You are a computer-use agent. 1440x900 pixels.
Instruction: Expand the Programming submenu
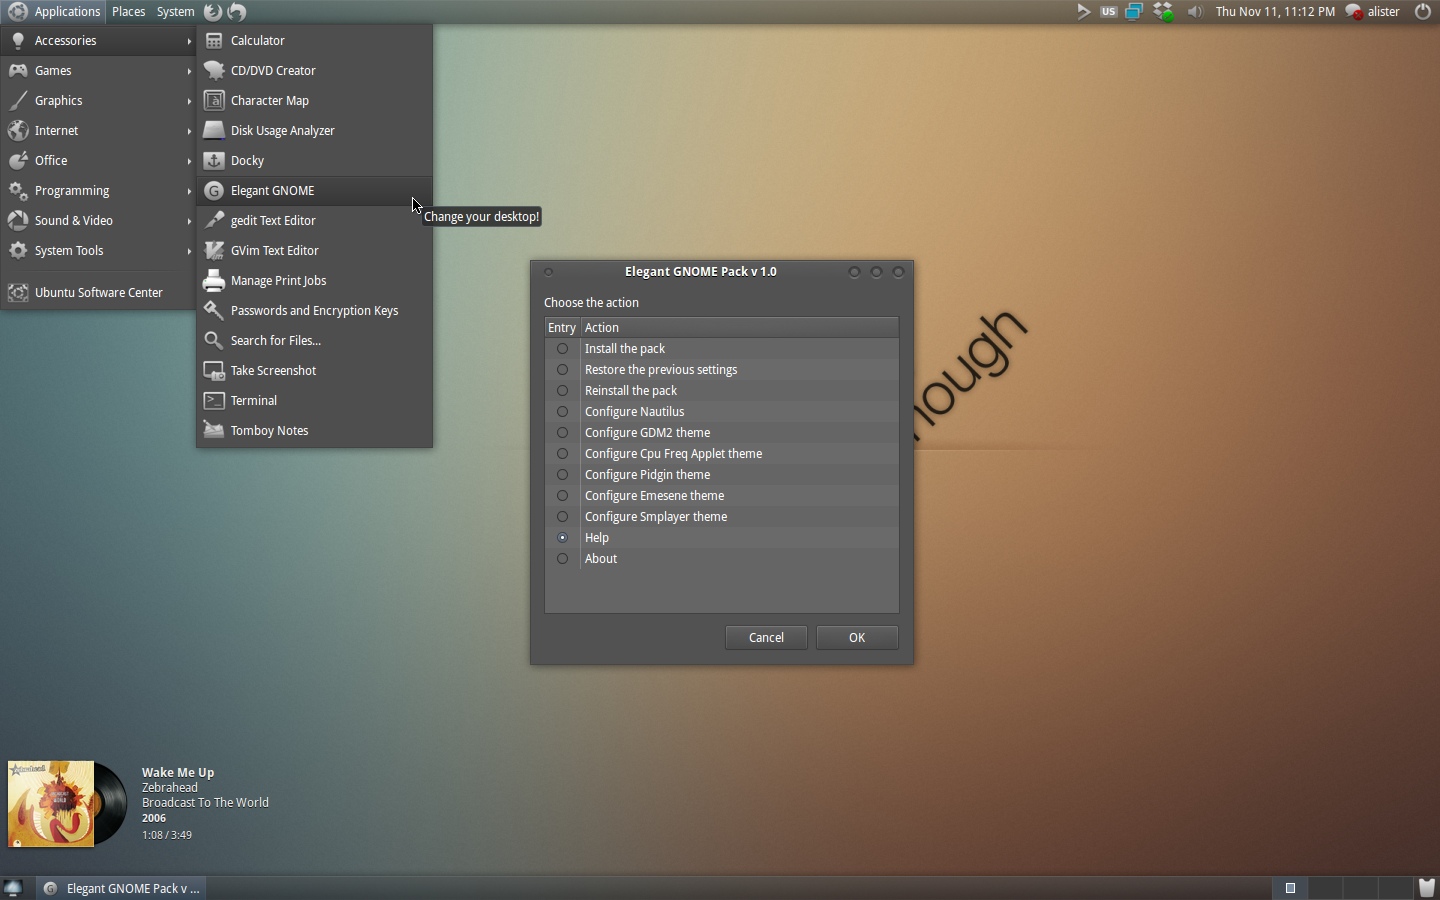[98, 191]
